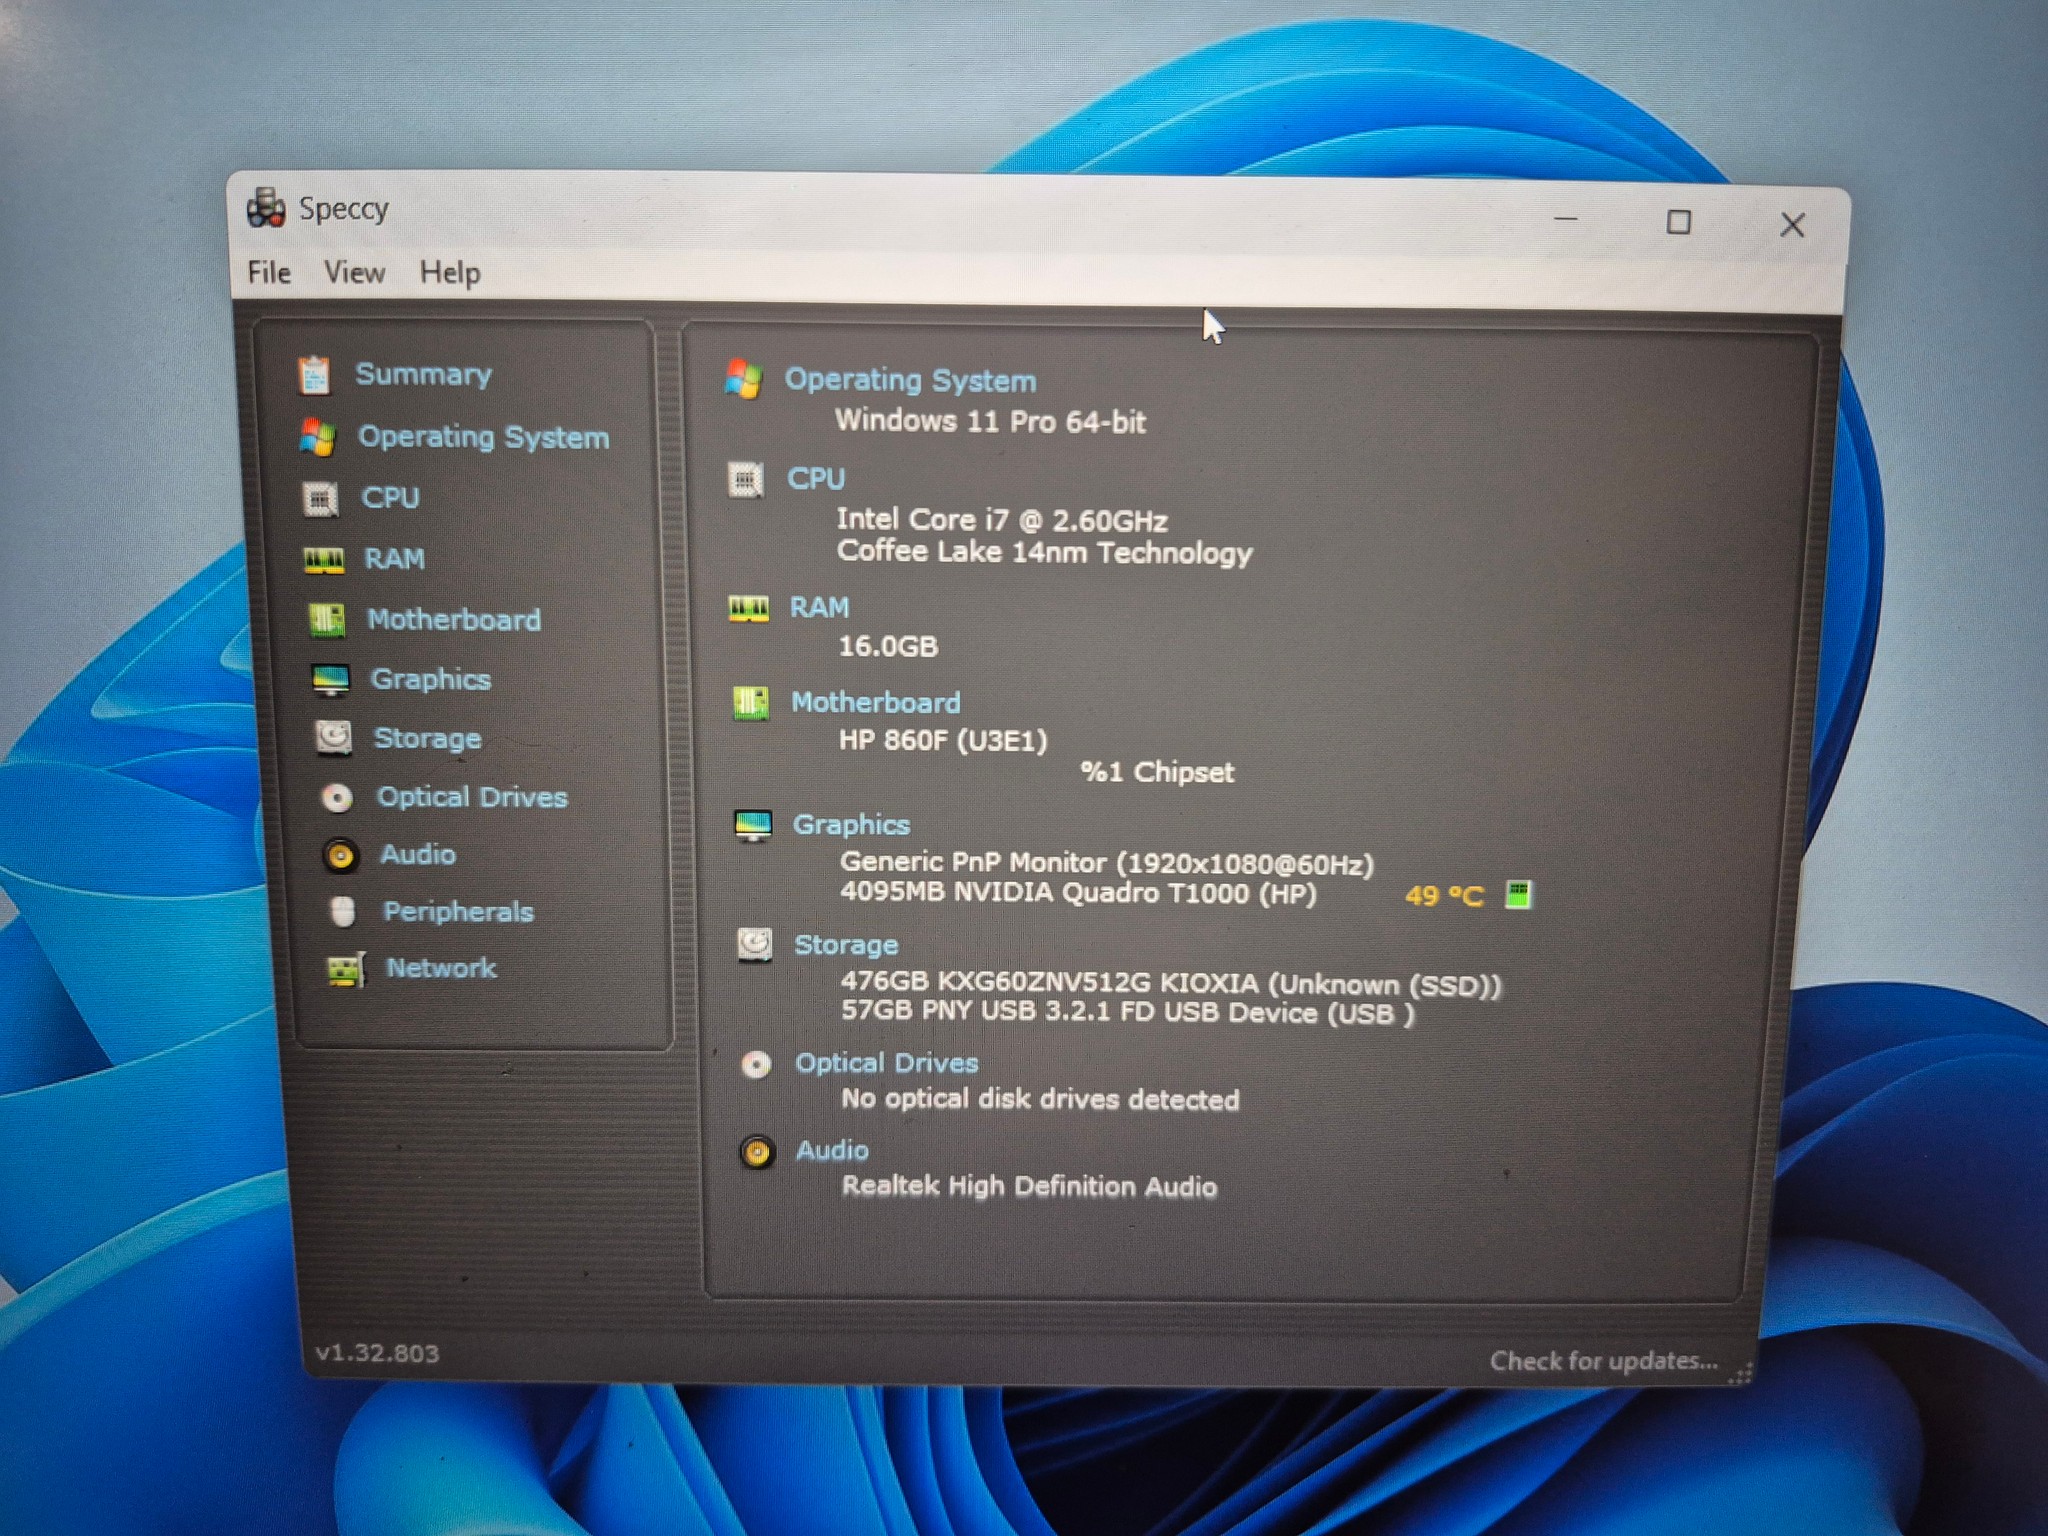Click the Graphics monitor icon in sidebar
This screenshot has height=1536, width=2048.
331,680
